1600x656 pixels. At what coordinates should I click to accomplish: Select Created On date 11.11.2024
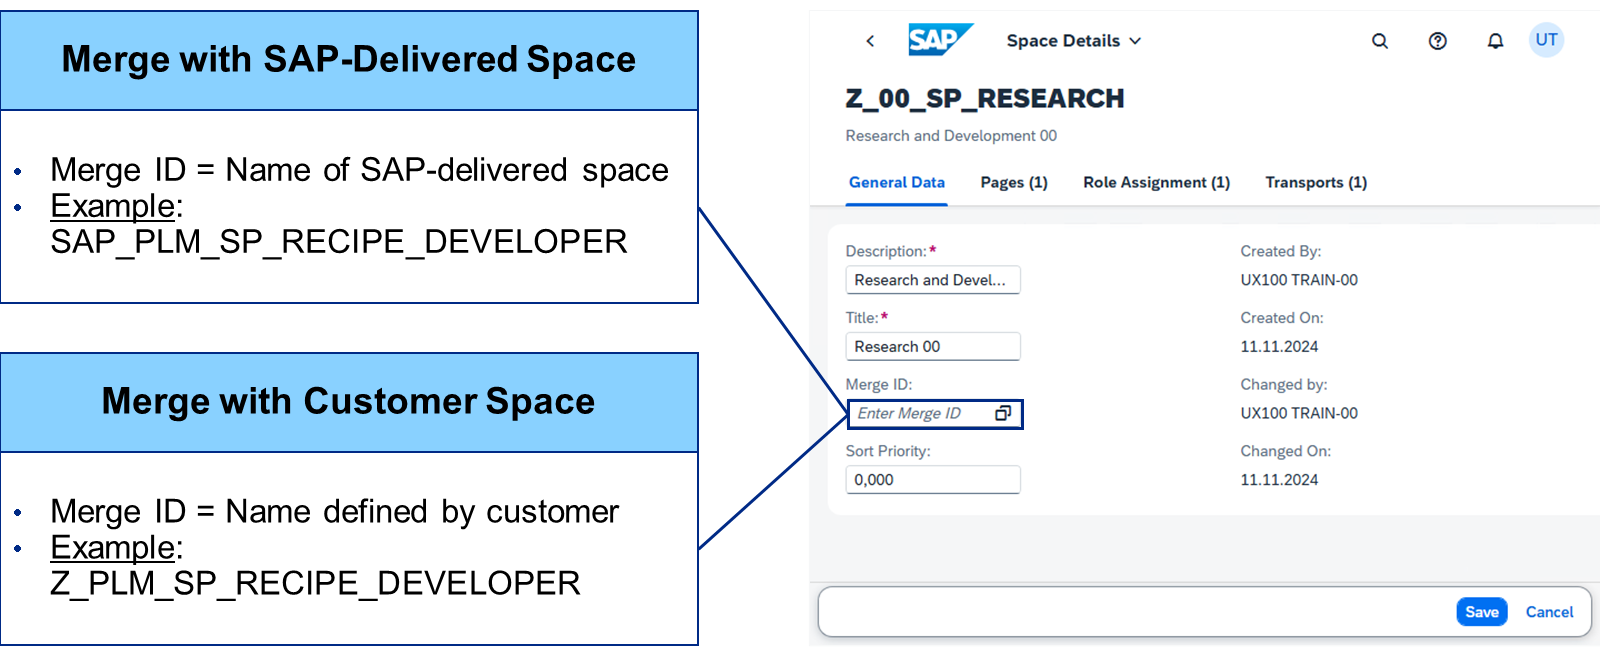tap(1279, 346)
